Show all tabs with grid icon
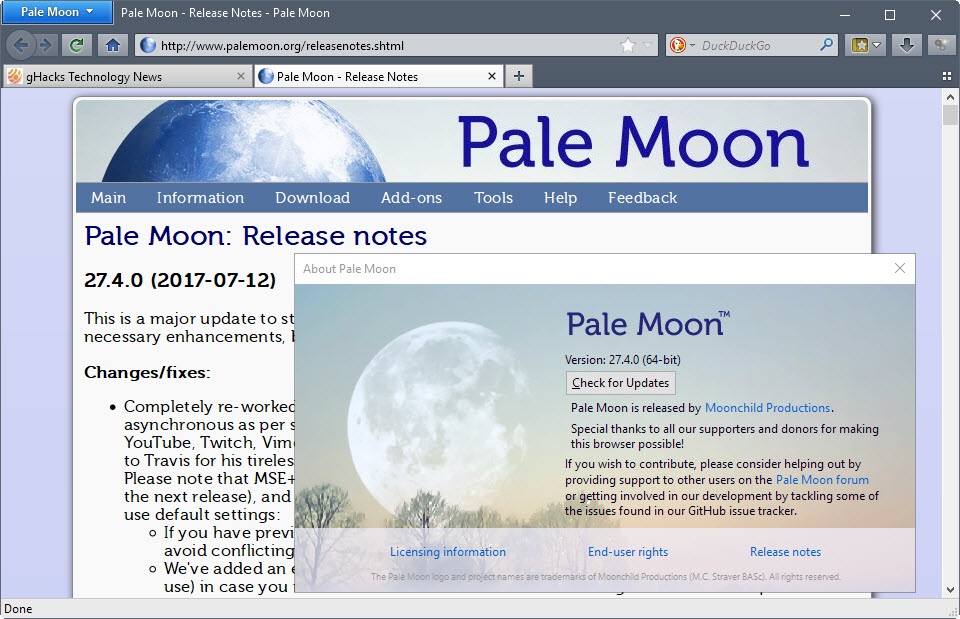The height and width of the screenshot is (619, 960). click(x=947, y=77)
